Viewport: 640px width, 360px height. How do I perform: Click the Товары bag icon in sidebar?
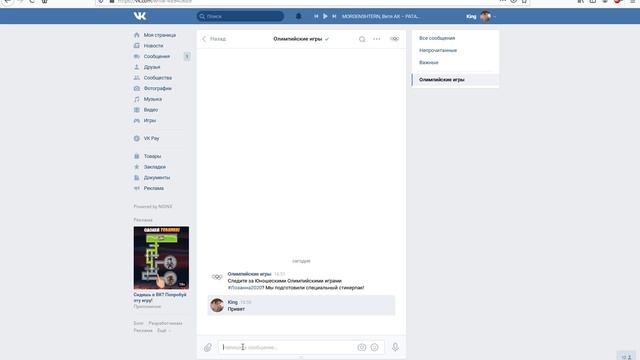[137, 156]
